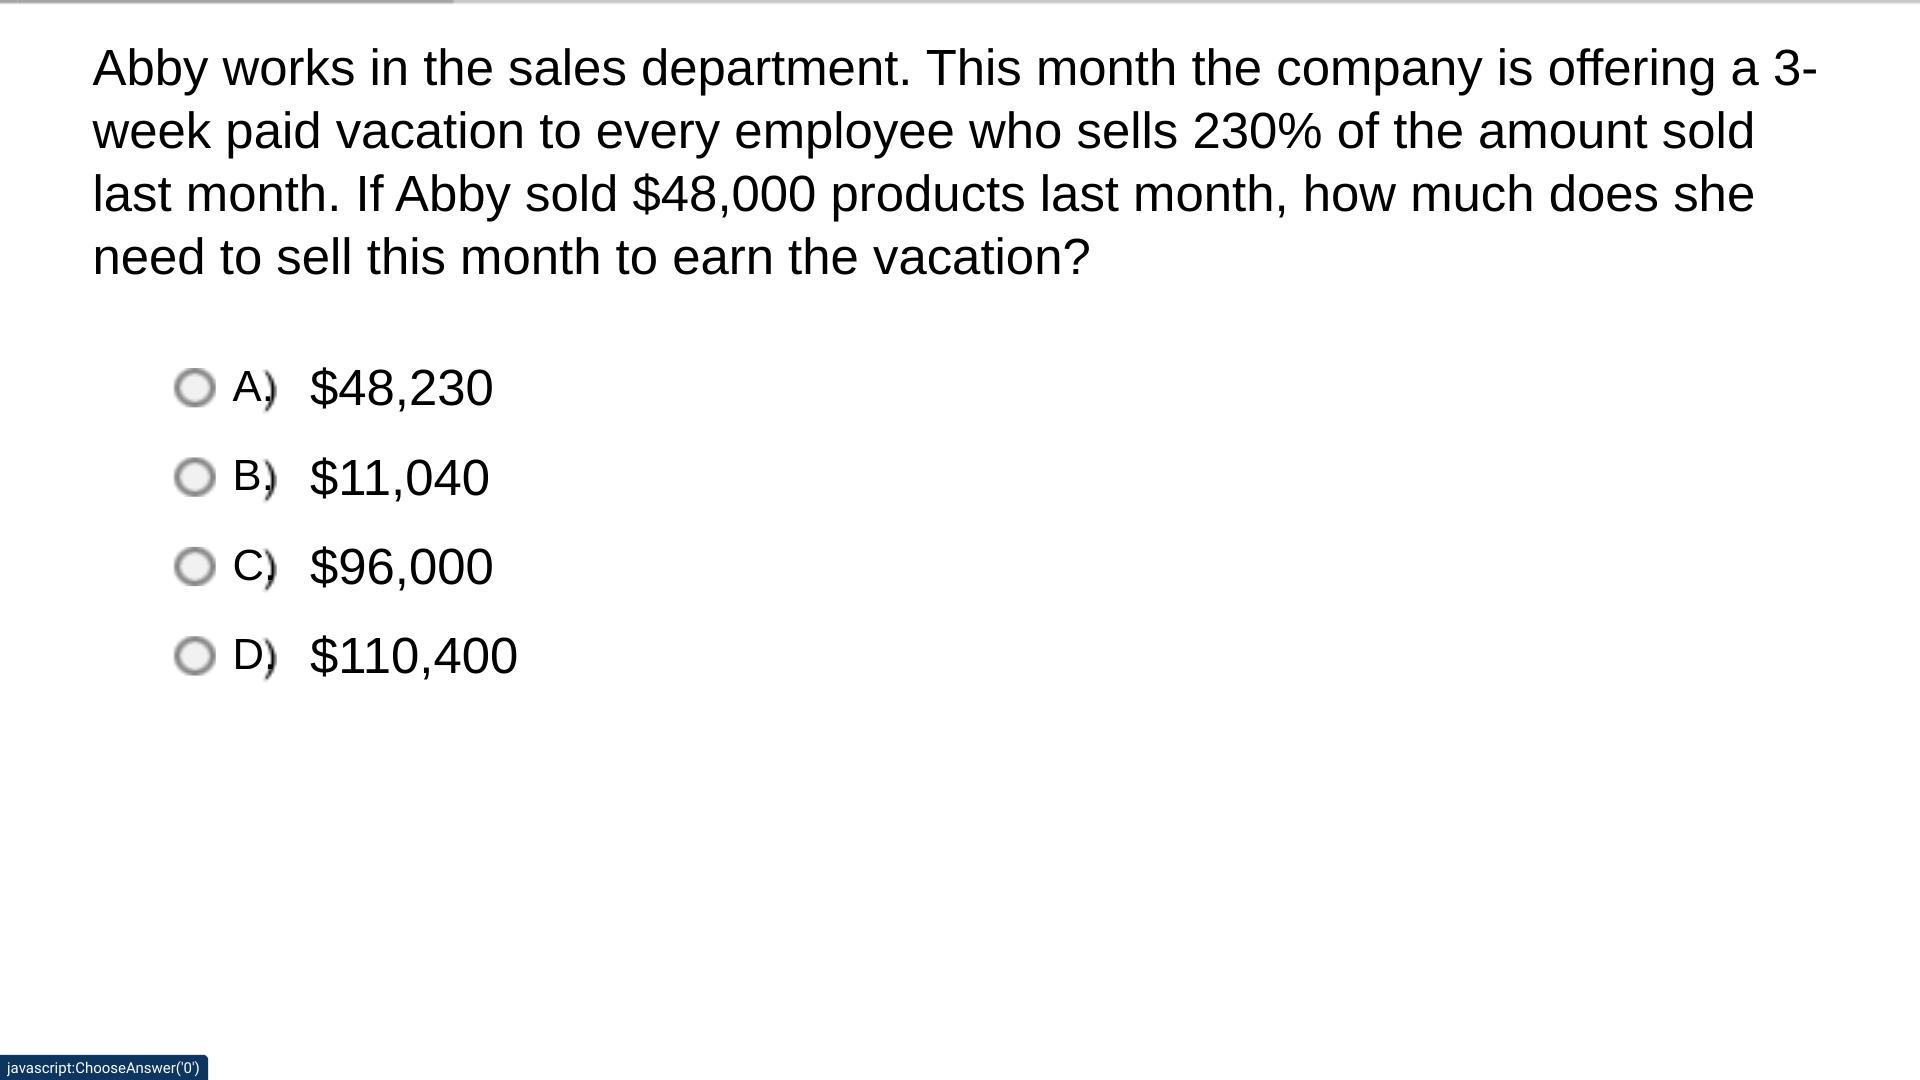Click the answer text $11,040
The image size is (1920, 1080).
[x=399, y=478]
